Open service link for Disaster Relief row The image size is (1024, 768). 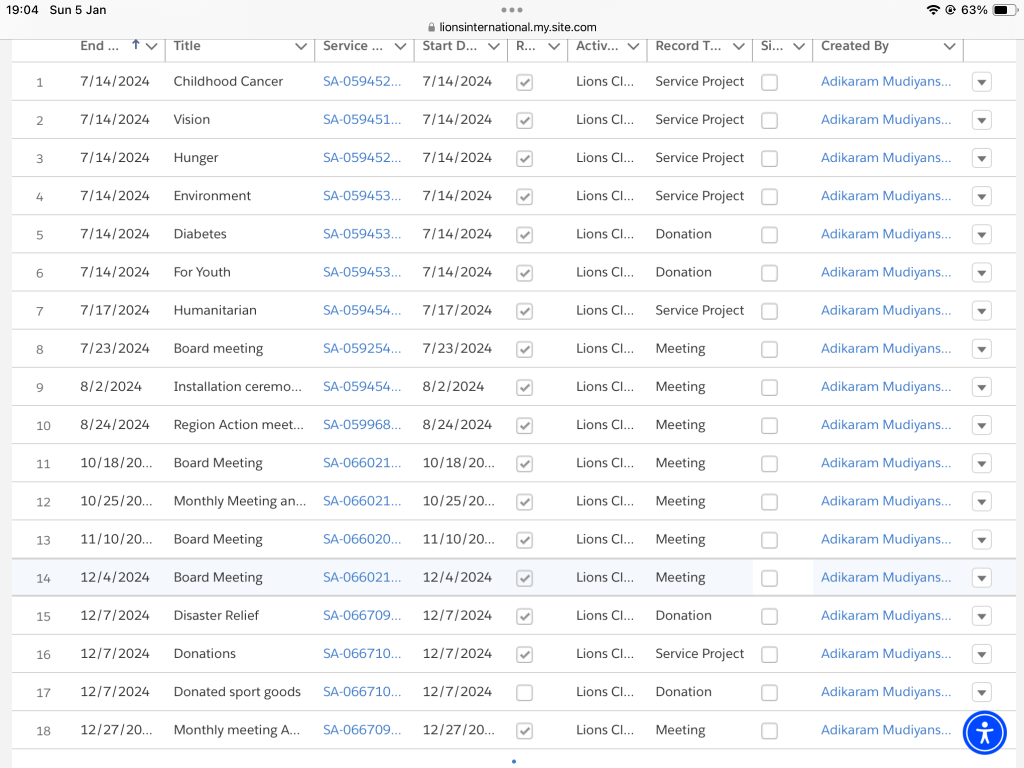tap(362, 615)
